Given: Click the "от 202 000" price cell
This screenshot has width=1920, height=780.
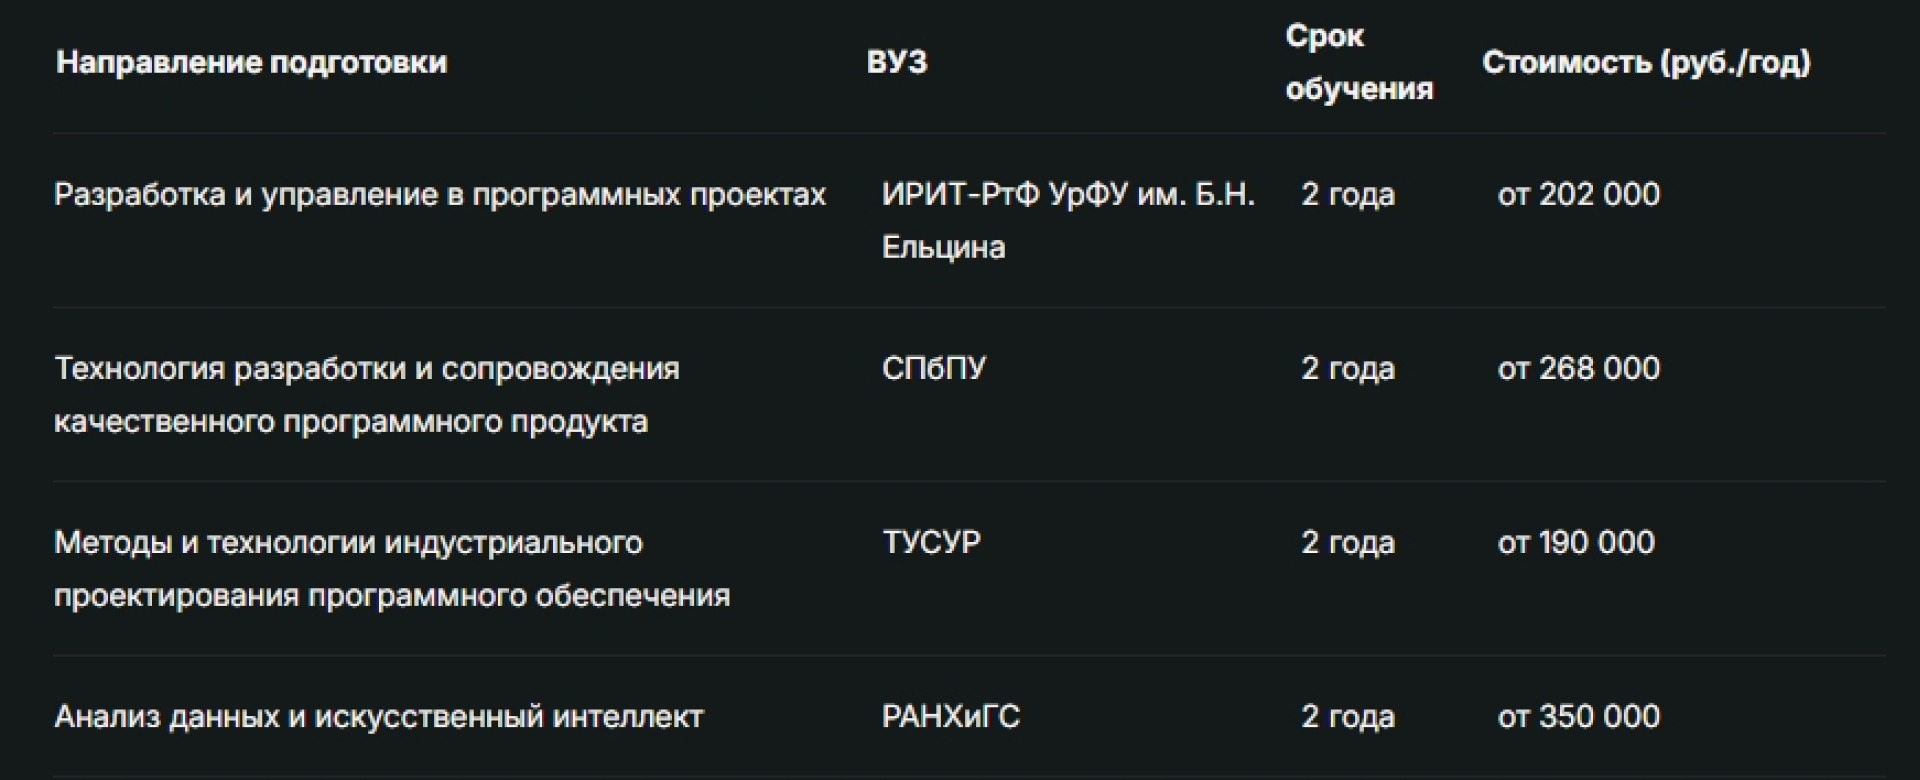Looking at the screenshot, I should (1578, 194).
